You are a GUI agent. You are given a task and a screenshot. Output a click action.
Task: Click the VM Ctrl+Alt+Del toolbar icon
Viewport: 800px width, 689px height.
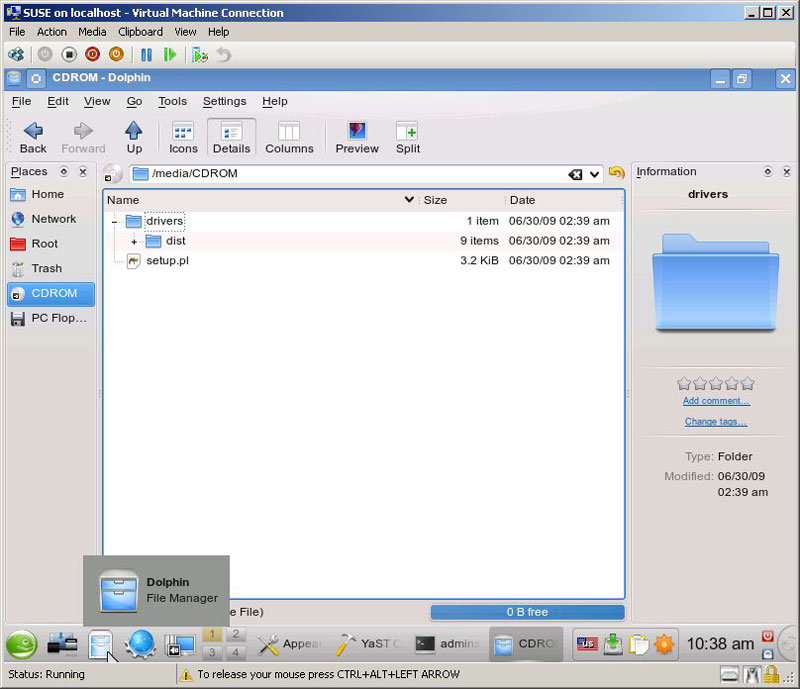(x=16, y=54)
